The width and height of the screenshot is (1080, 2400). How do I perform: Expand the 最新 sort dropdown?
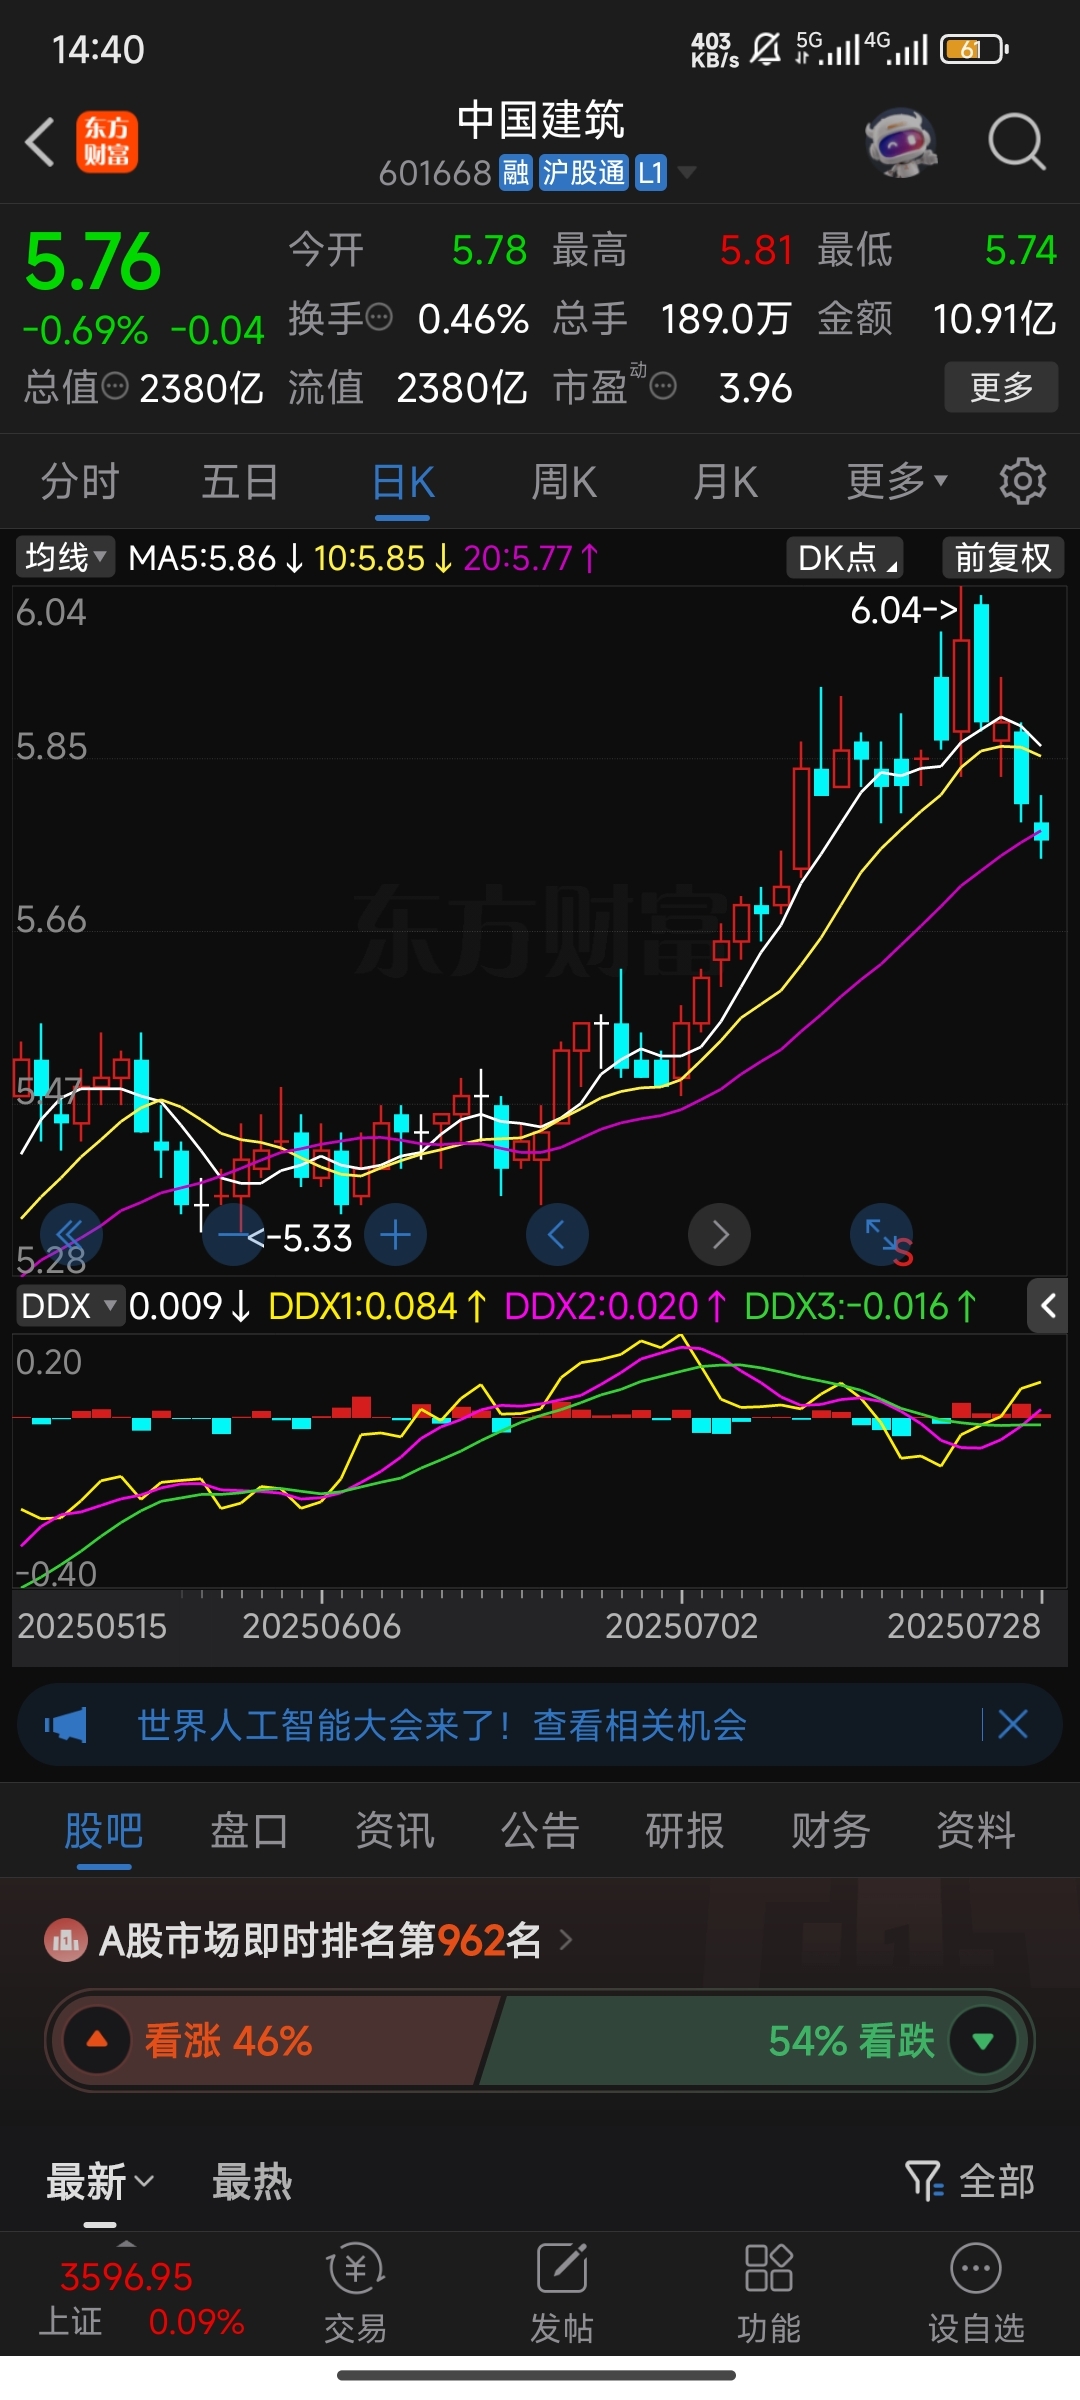tap(100, 2181)
